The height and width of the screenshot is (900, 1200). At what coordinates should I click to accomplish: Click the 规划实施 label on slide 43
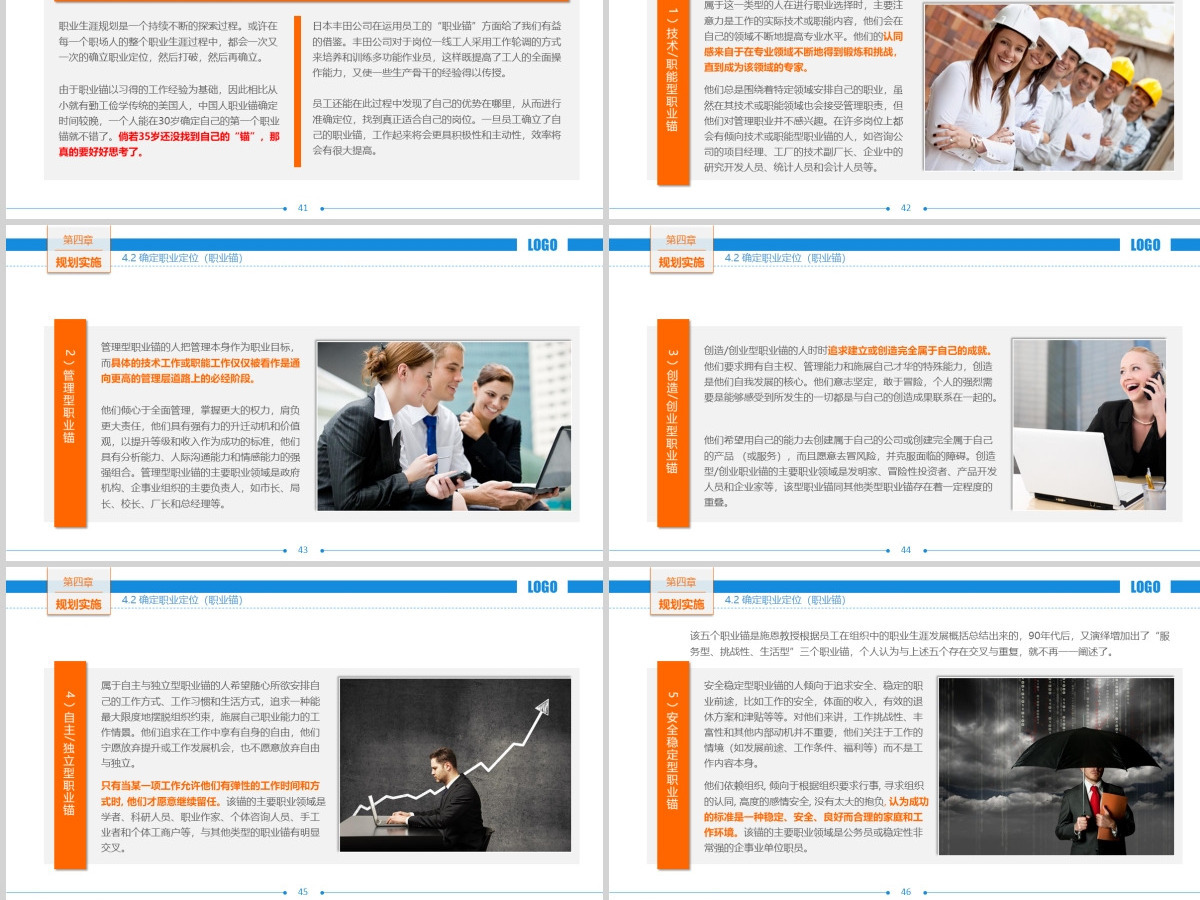tap(78, 262)
